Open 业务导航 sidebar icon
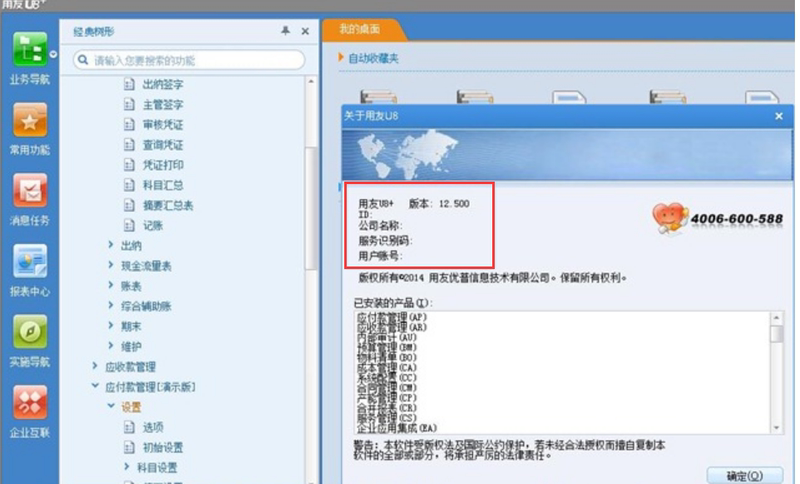The image size is (800, 484). (30, 49)
